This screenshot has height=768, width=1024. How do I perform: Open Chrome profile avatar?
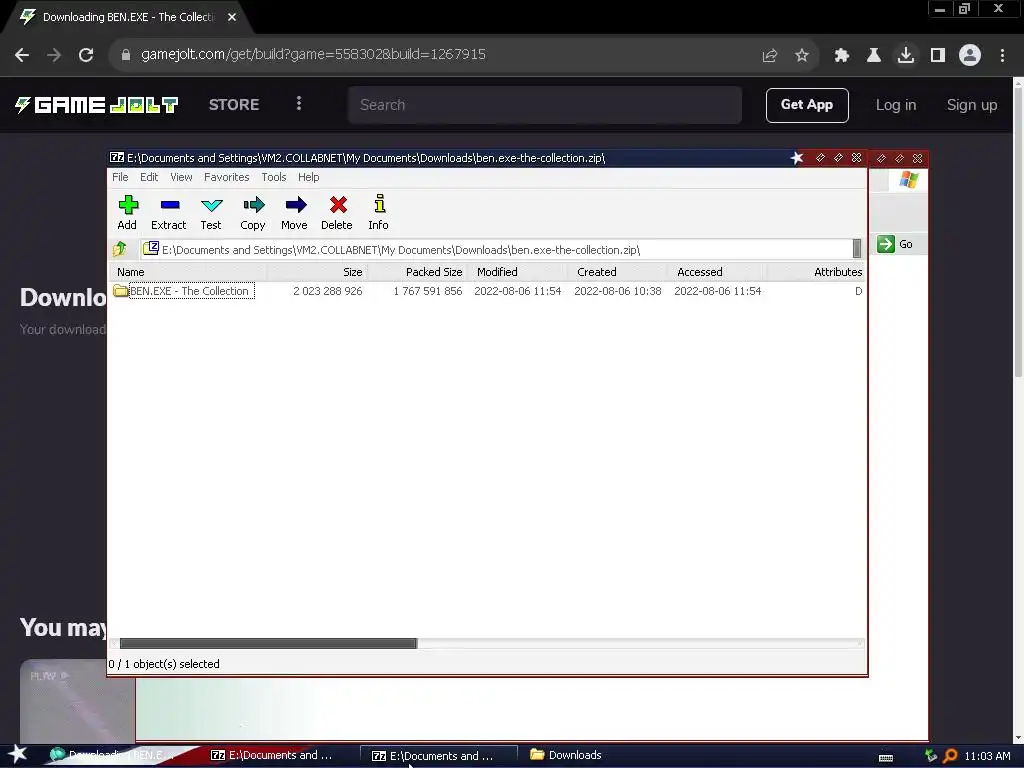tap(970, 56)
